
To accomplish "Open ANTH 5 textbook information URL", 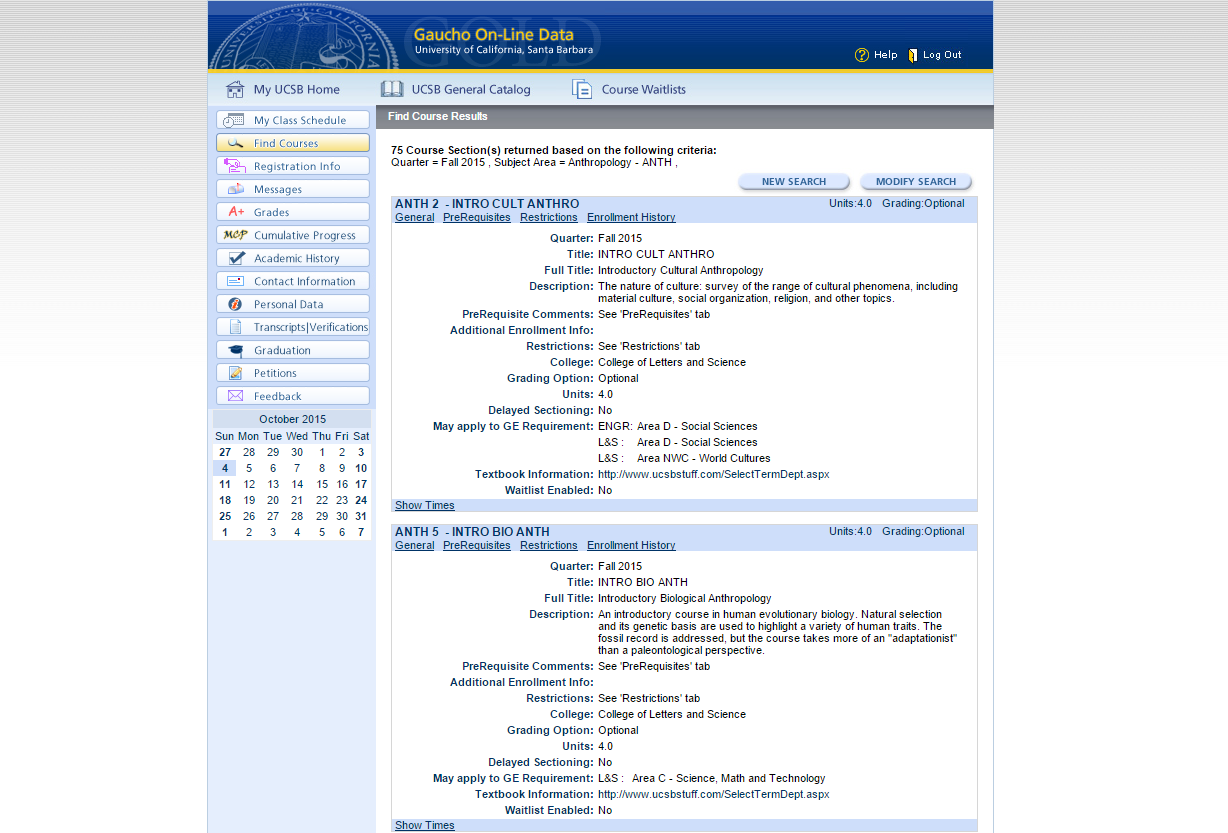I will point(713,794).
